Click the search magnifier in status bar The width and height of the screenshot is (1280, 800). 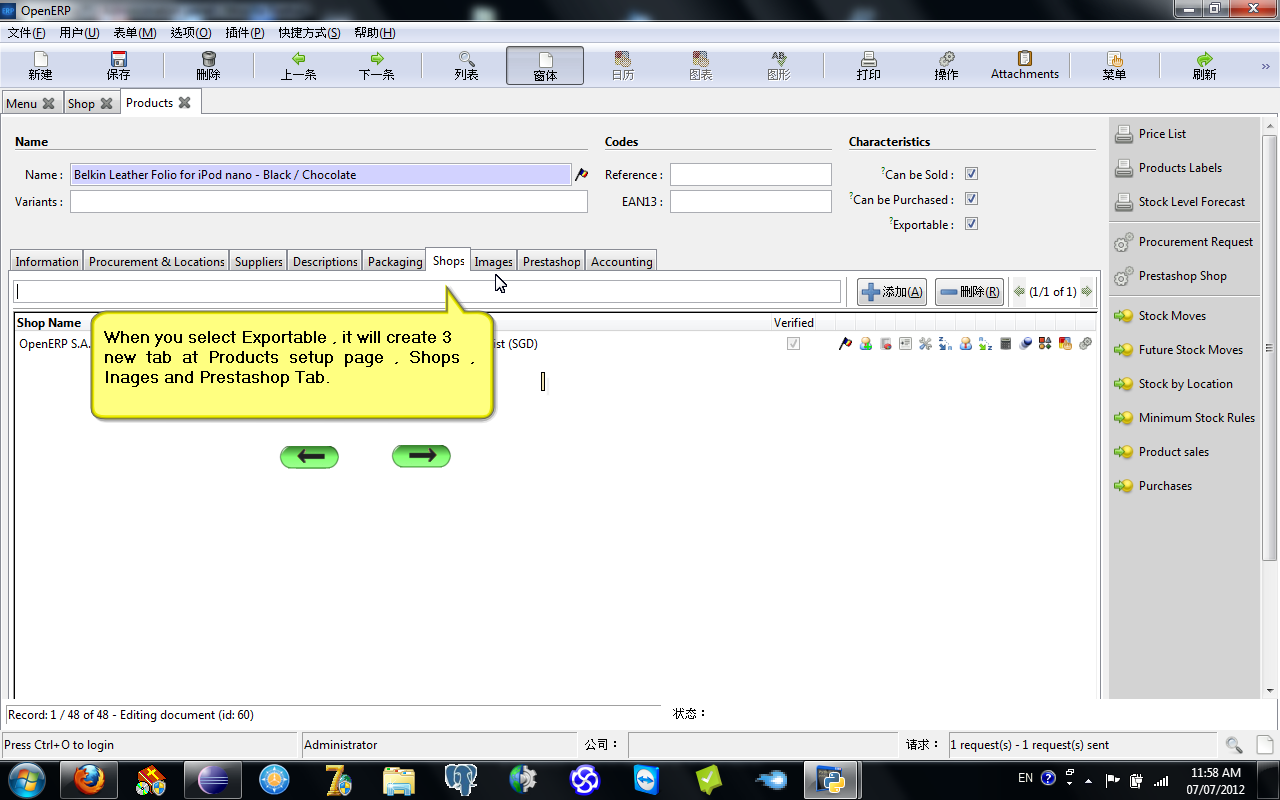pos(1234,745)
